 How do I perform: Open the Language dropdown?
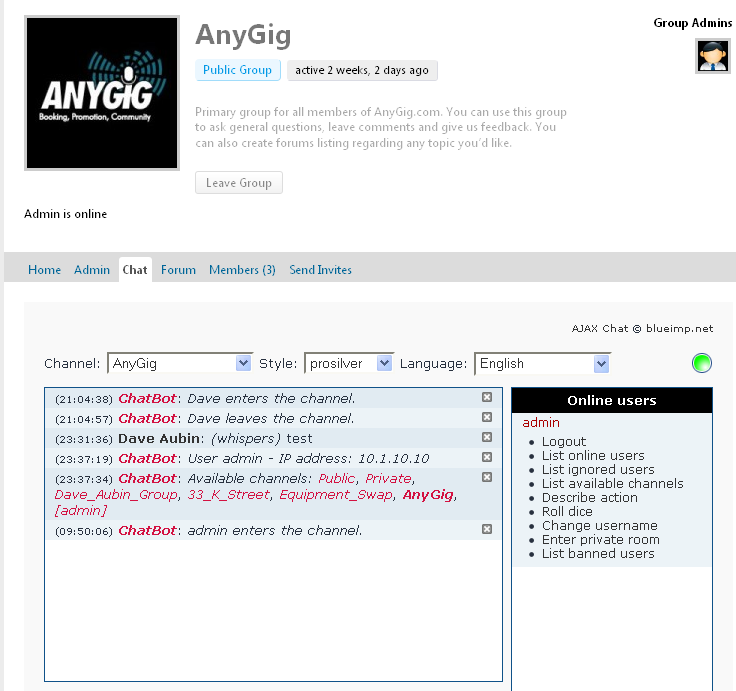542,363
